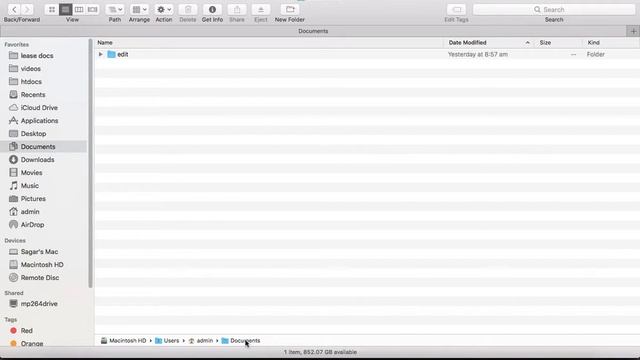
Task: Open Recents in sidebar
Action: (x=33, y=95)
